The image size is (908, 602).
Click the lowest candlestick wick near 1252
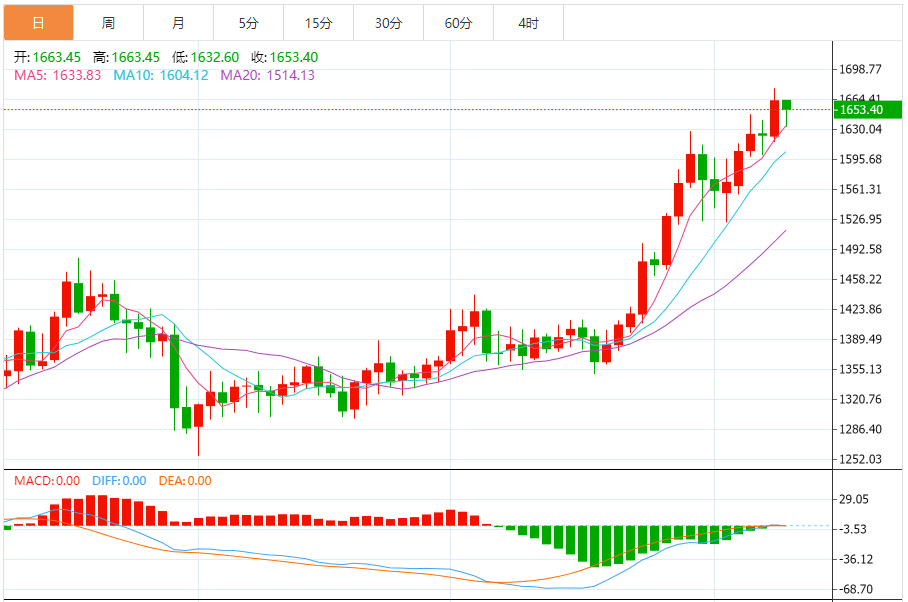pos(199,430)
